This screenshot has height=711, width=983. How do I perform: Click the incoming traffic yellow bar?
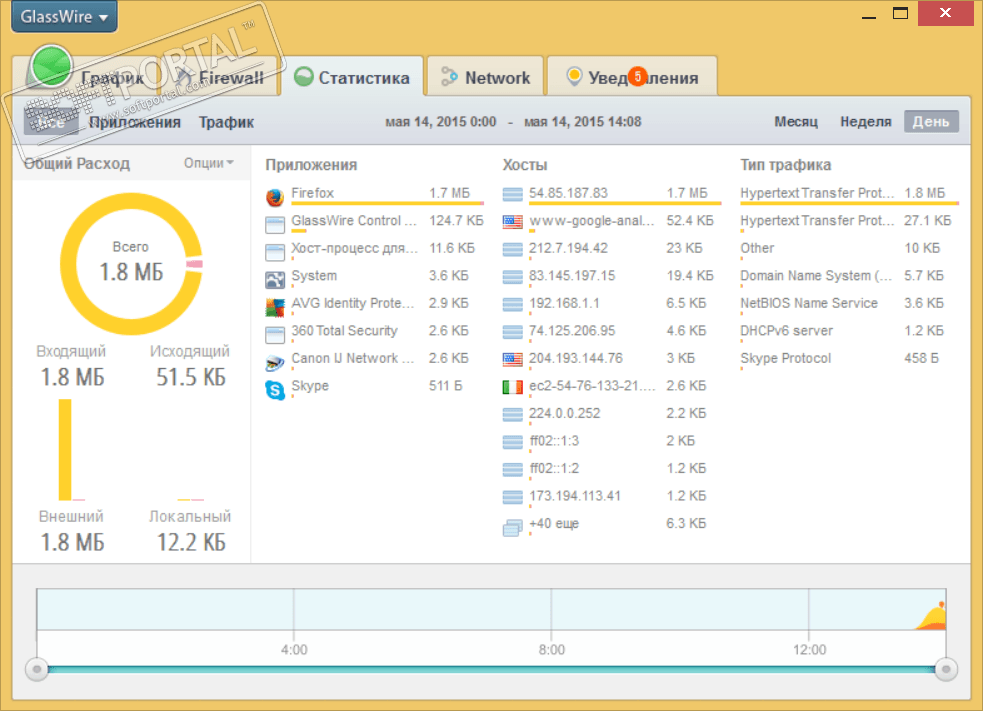click(x=65, y=450)
